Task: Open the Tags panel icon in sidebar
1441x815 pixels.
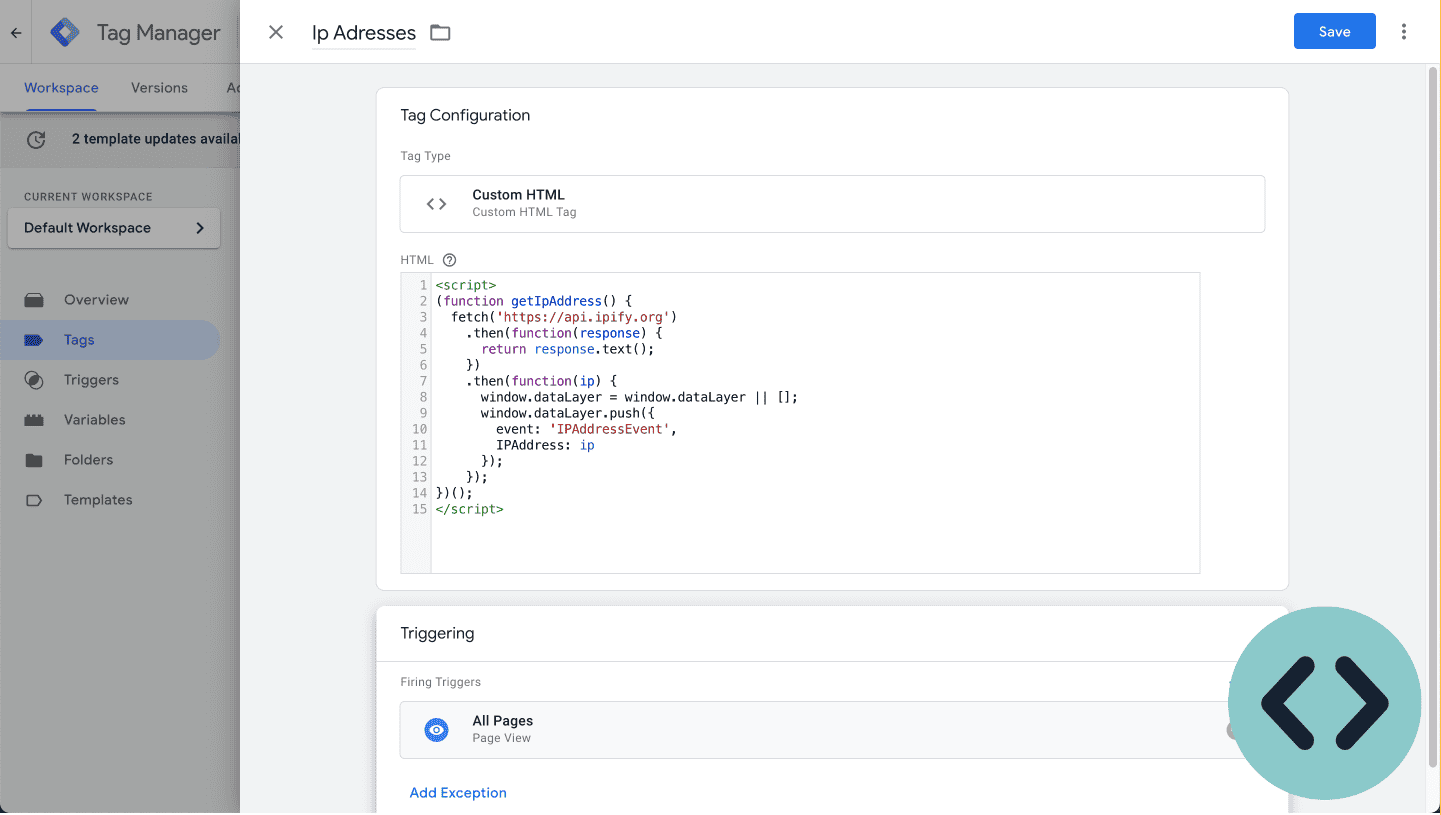Action: coord(35,340)
